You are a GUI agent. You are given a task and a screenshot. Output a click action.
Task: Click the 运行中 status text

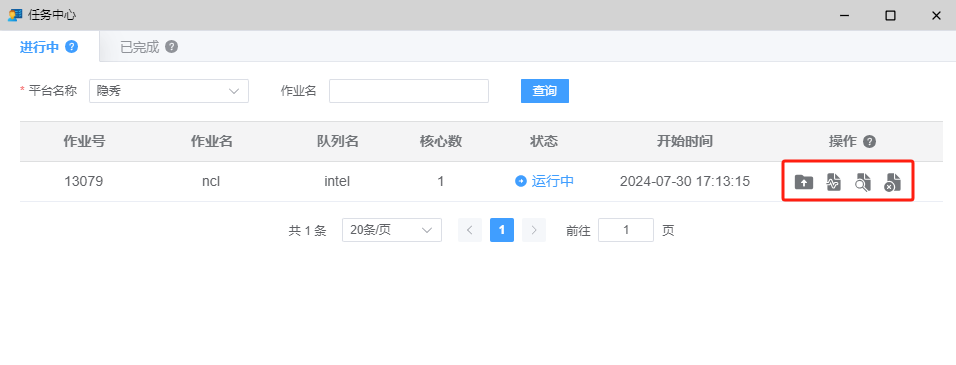[x=552, y=181]
